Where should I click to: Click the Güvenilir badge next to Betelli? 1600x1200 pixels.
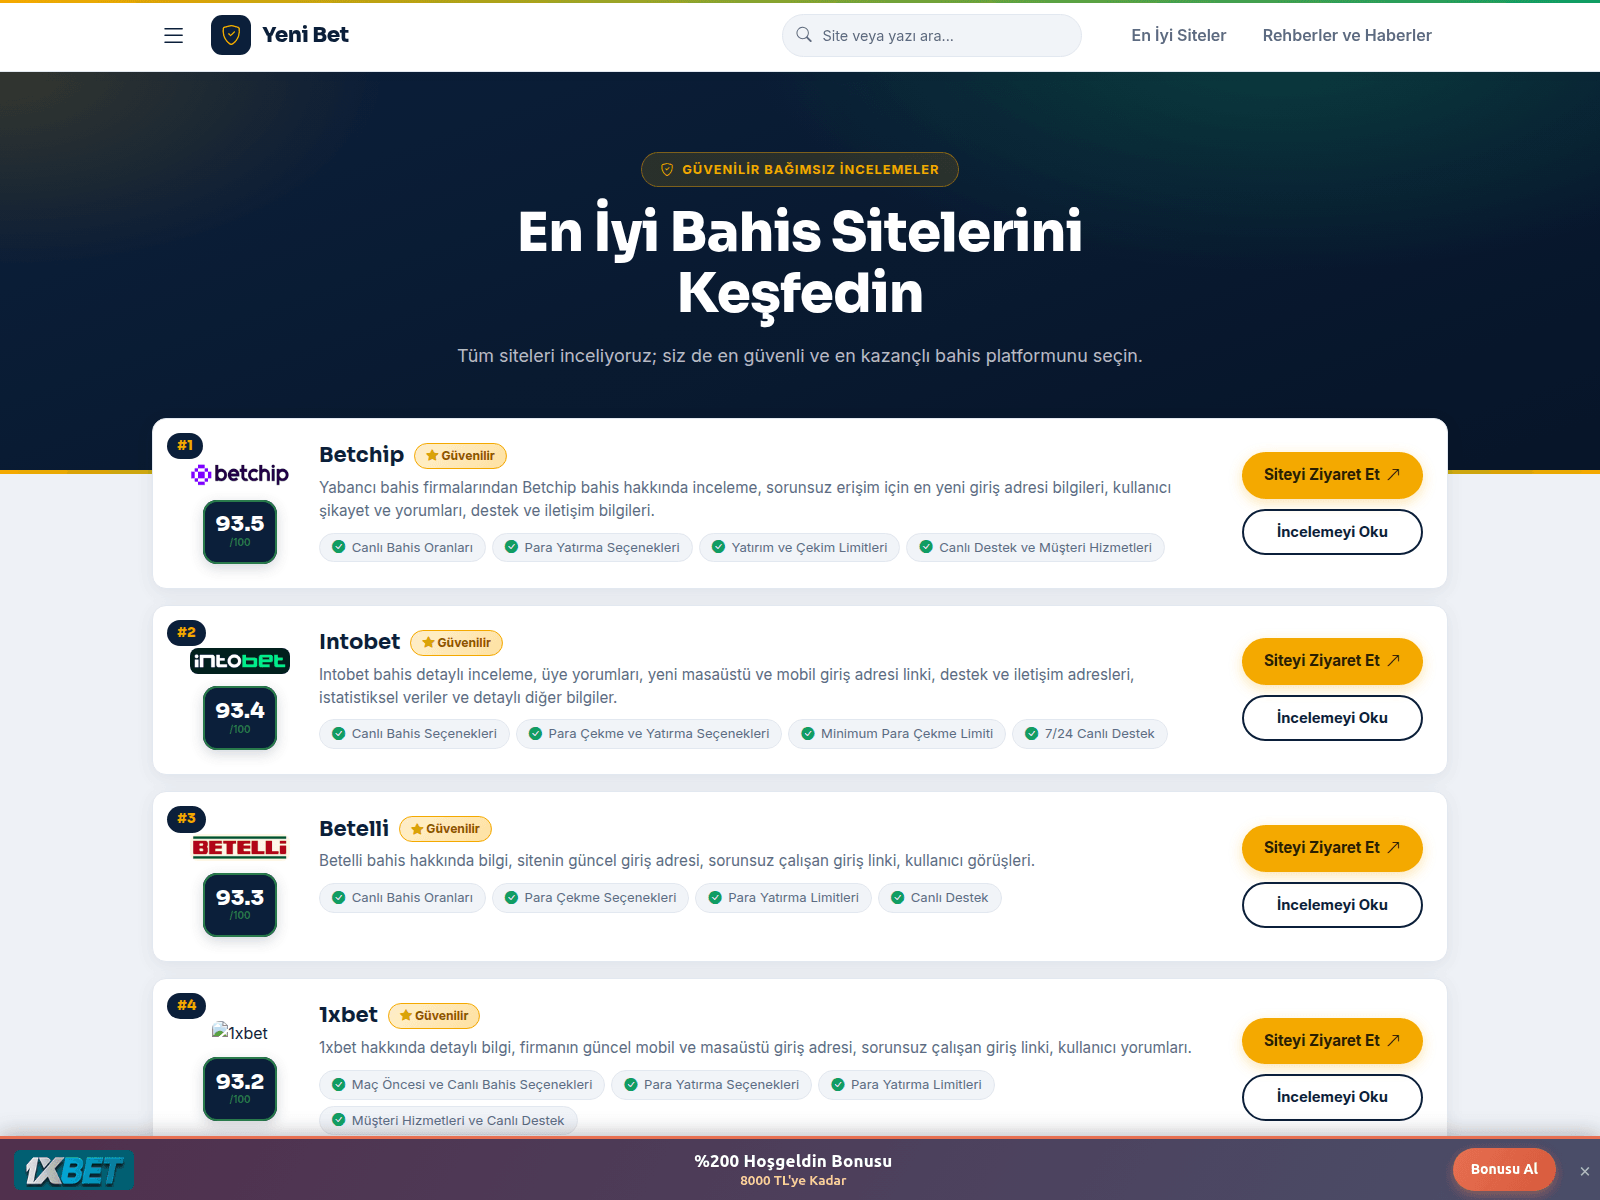[x=445, y=829]
